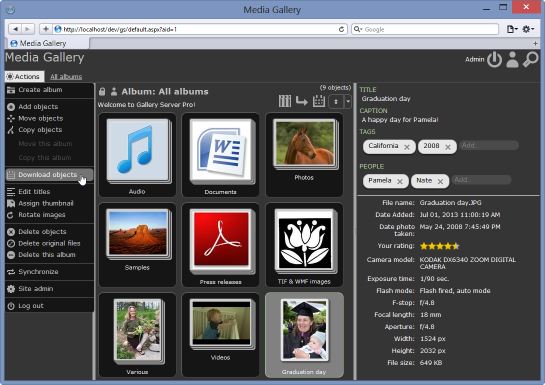Open the browser settings gear menu
Image resolution: width=545 pixels, height=385 pixels.
pyautogui.click(x=528, y=30)
